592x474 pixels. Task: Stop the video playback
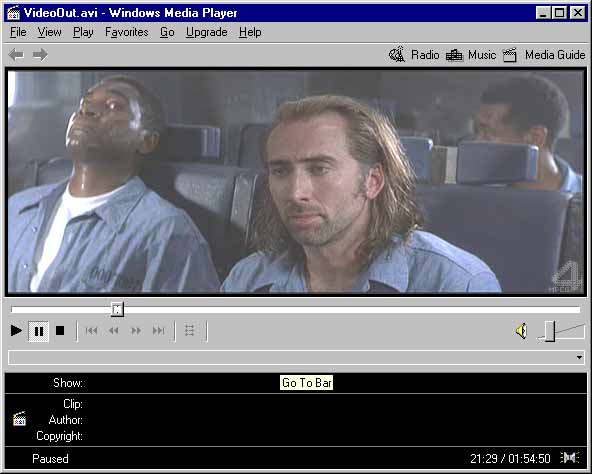pyautogui.click(x=60, y=331)
